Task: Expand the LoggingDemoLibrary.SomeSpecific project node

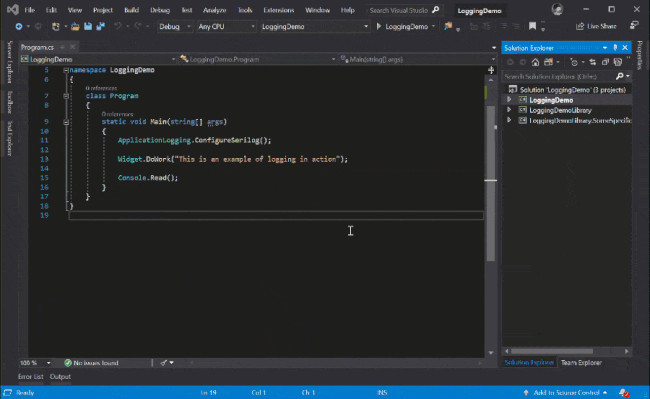Action: click(509, 120)
